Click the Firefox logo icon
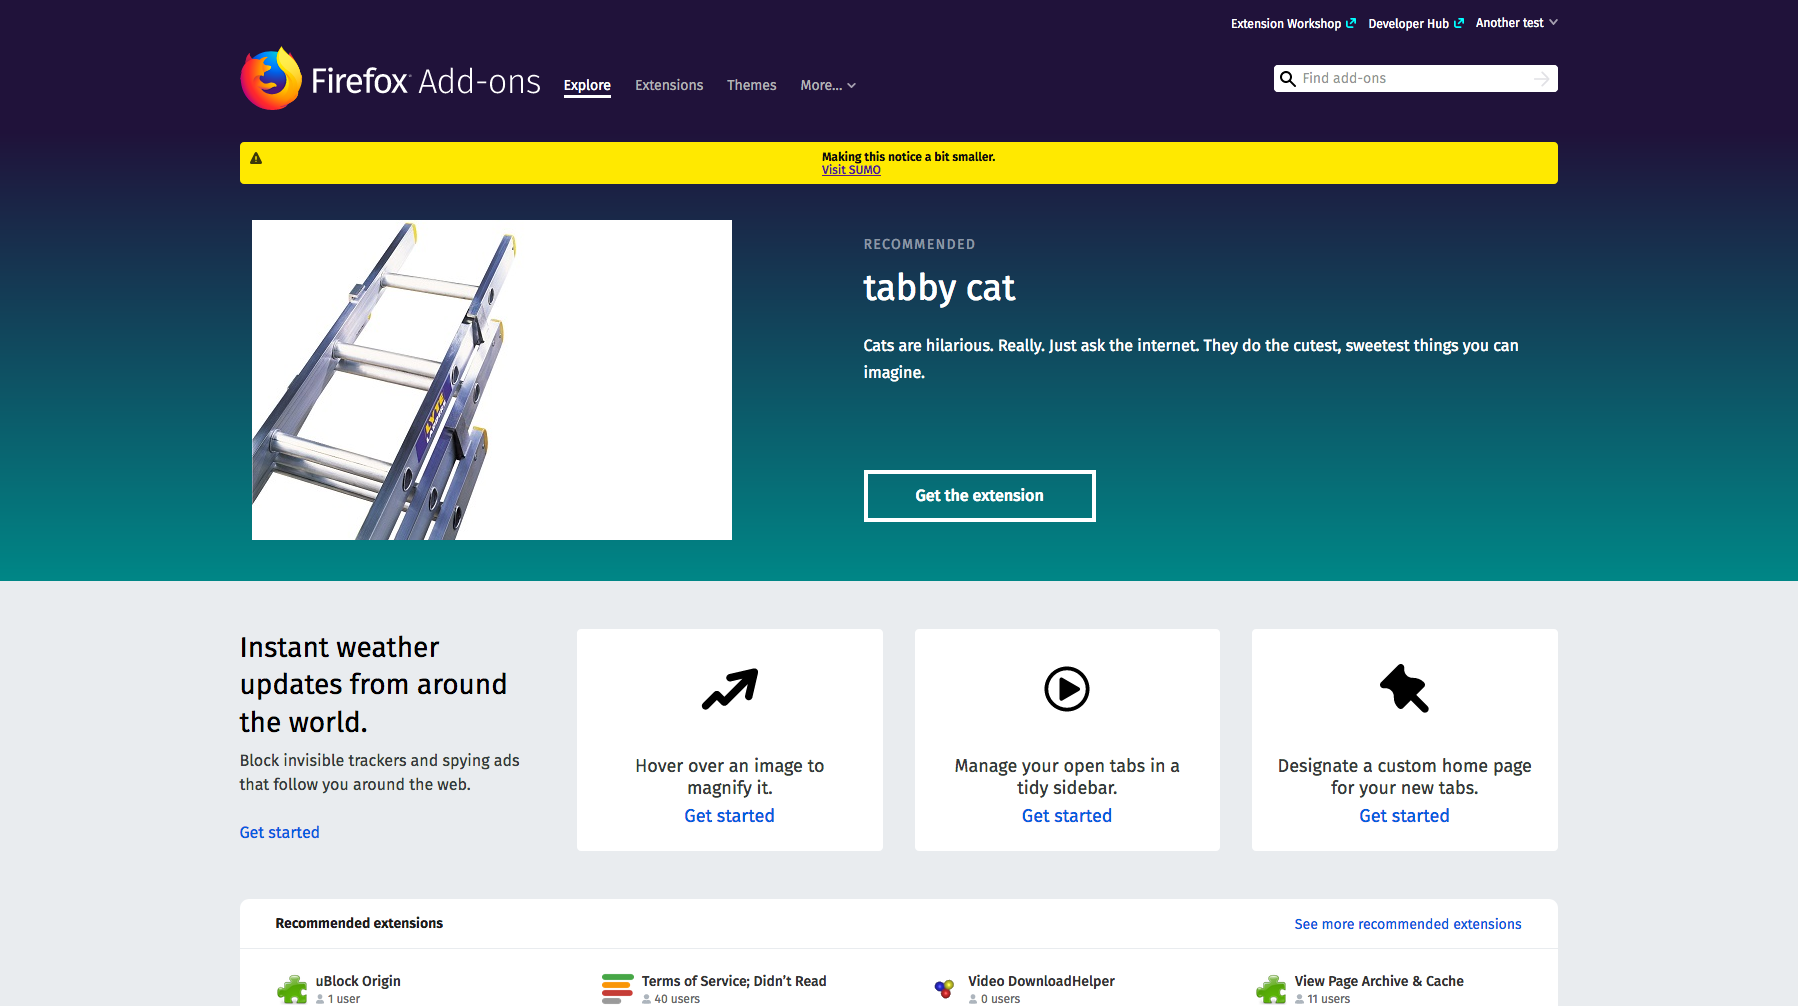 (271, 78)
